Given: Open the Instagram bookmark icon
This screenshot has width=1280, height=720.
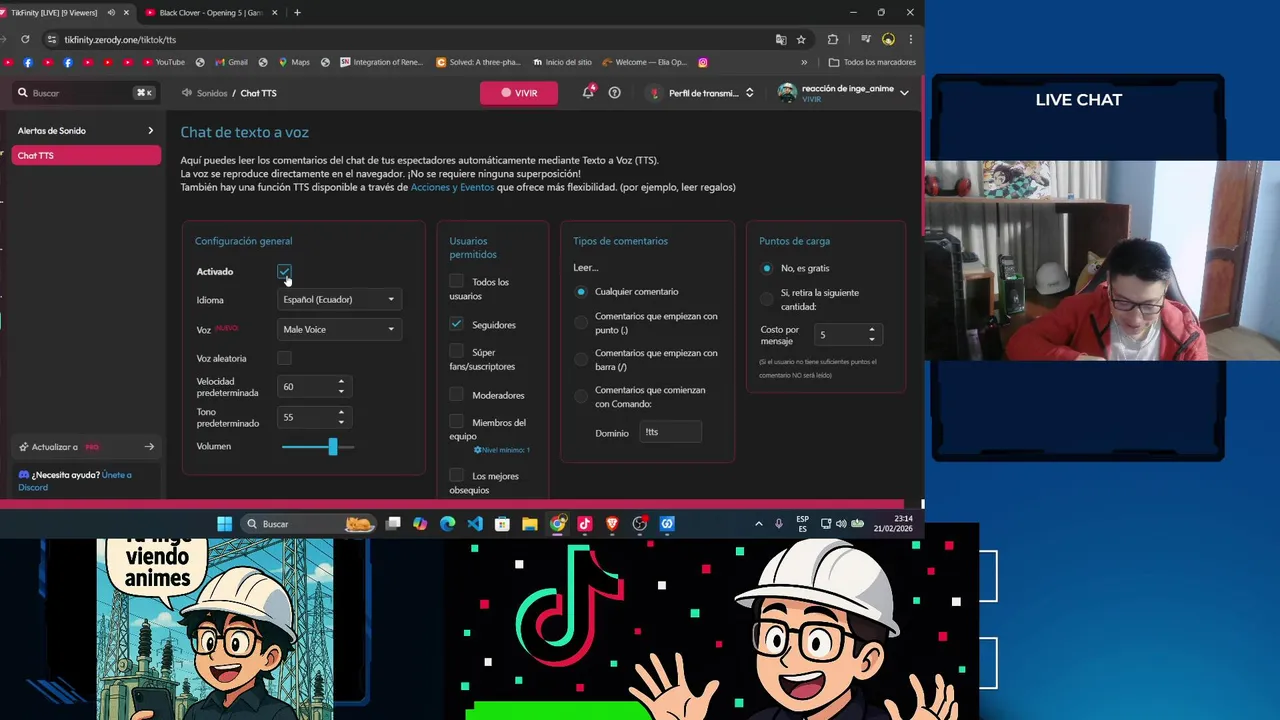Looking at the screenshot, I should pyautogui.click(x=703, y=62).
